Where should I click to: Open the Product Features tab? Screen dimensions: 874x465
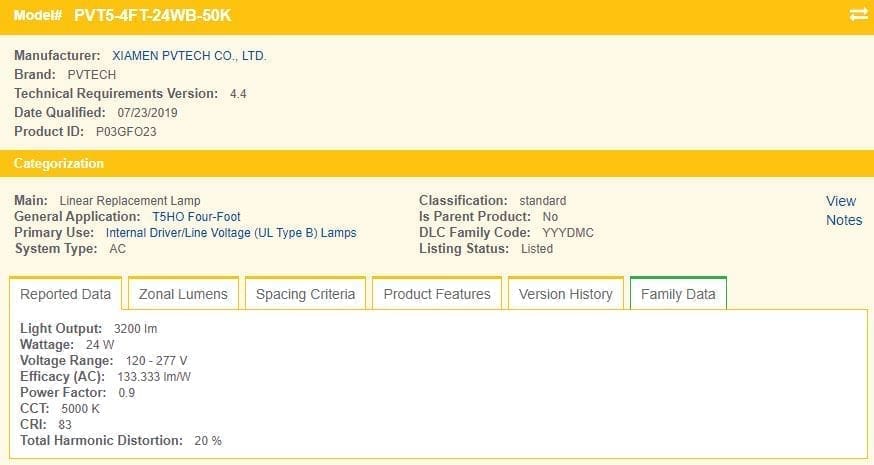437,294
